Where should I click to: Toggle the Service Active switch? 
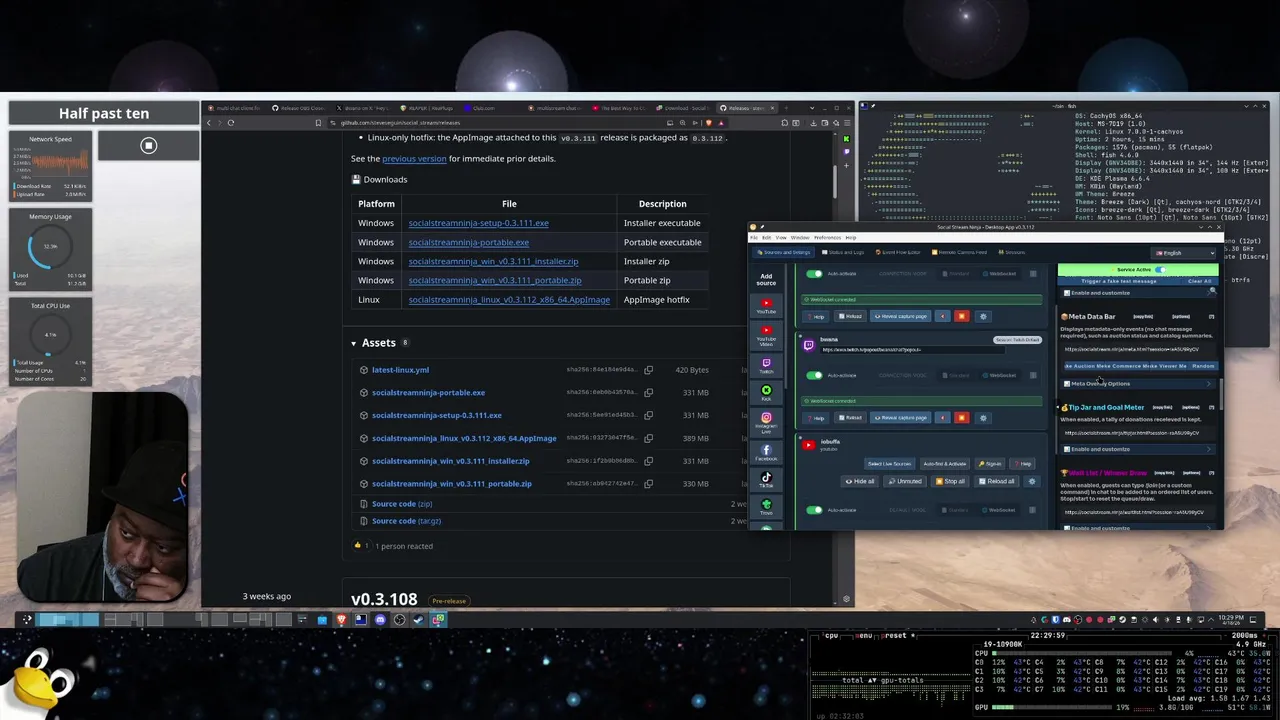(1160, 269)
